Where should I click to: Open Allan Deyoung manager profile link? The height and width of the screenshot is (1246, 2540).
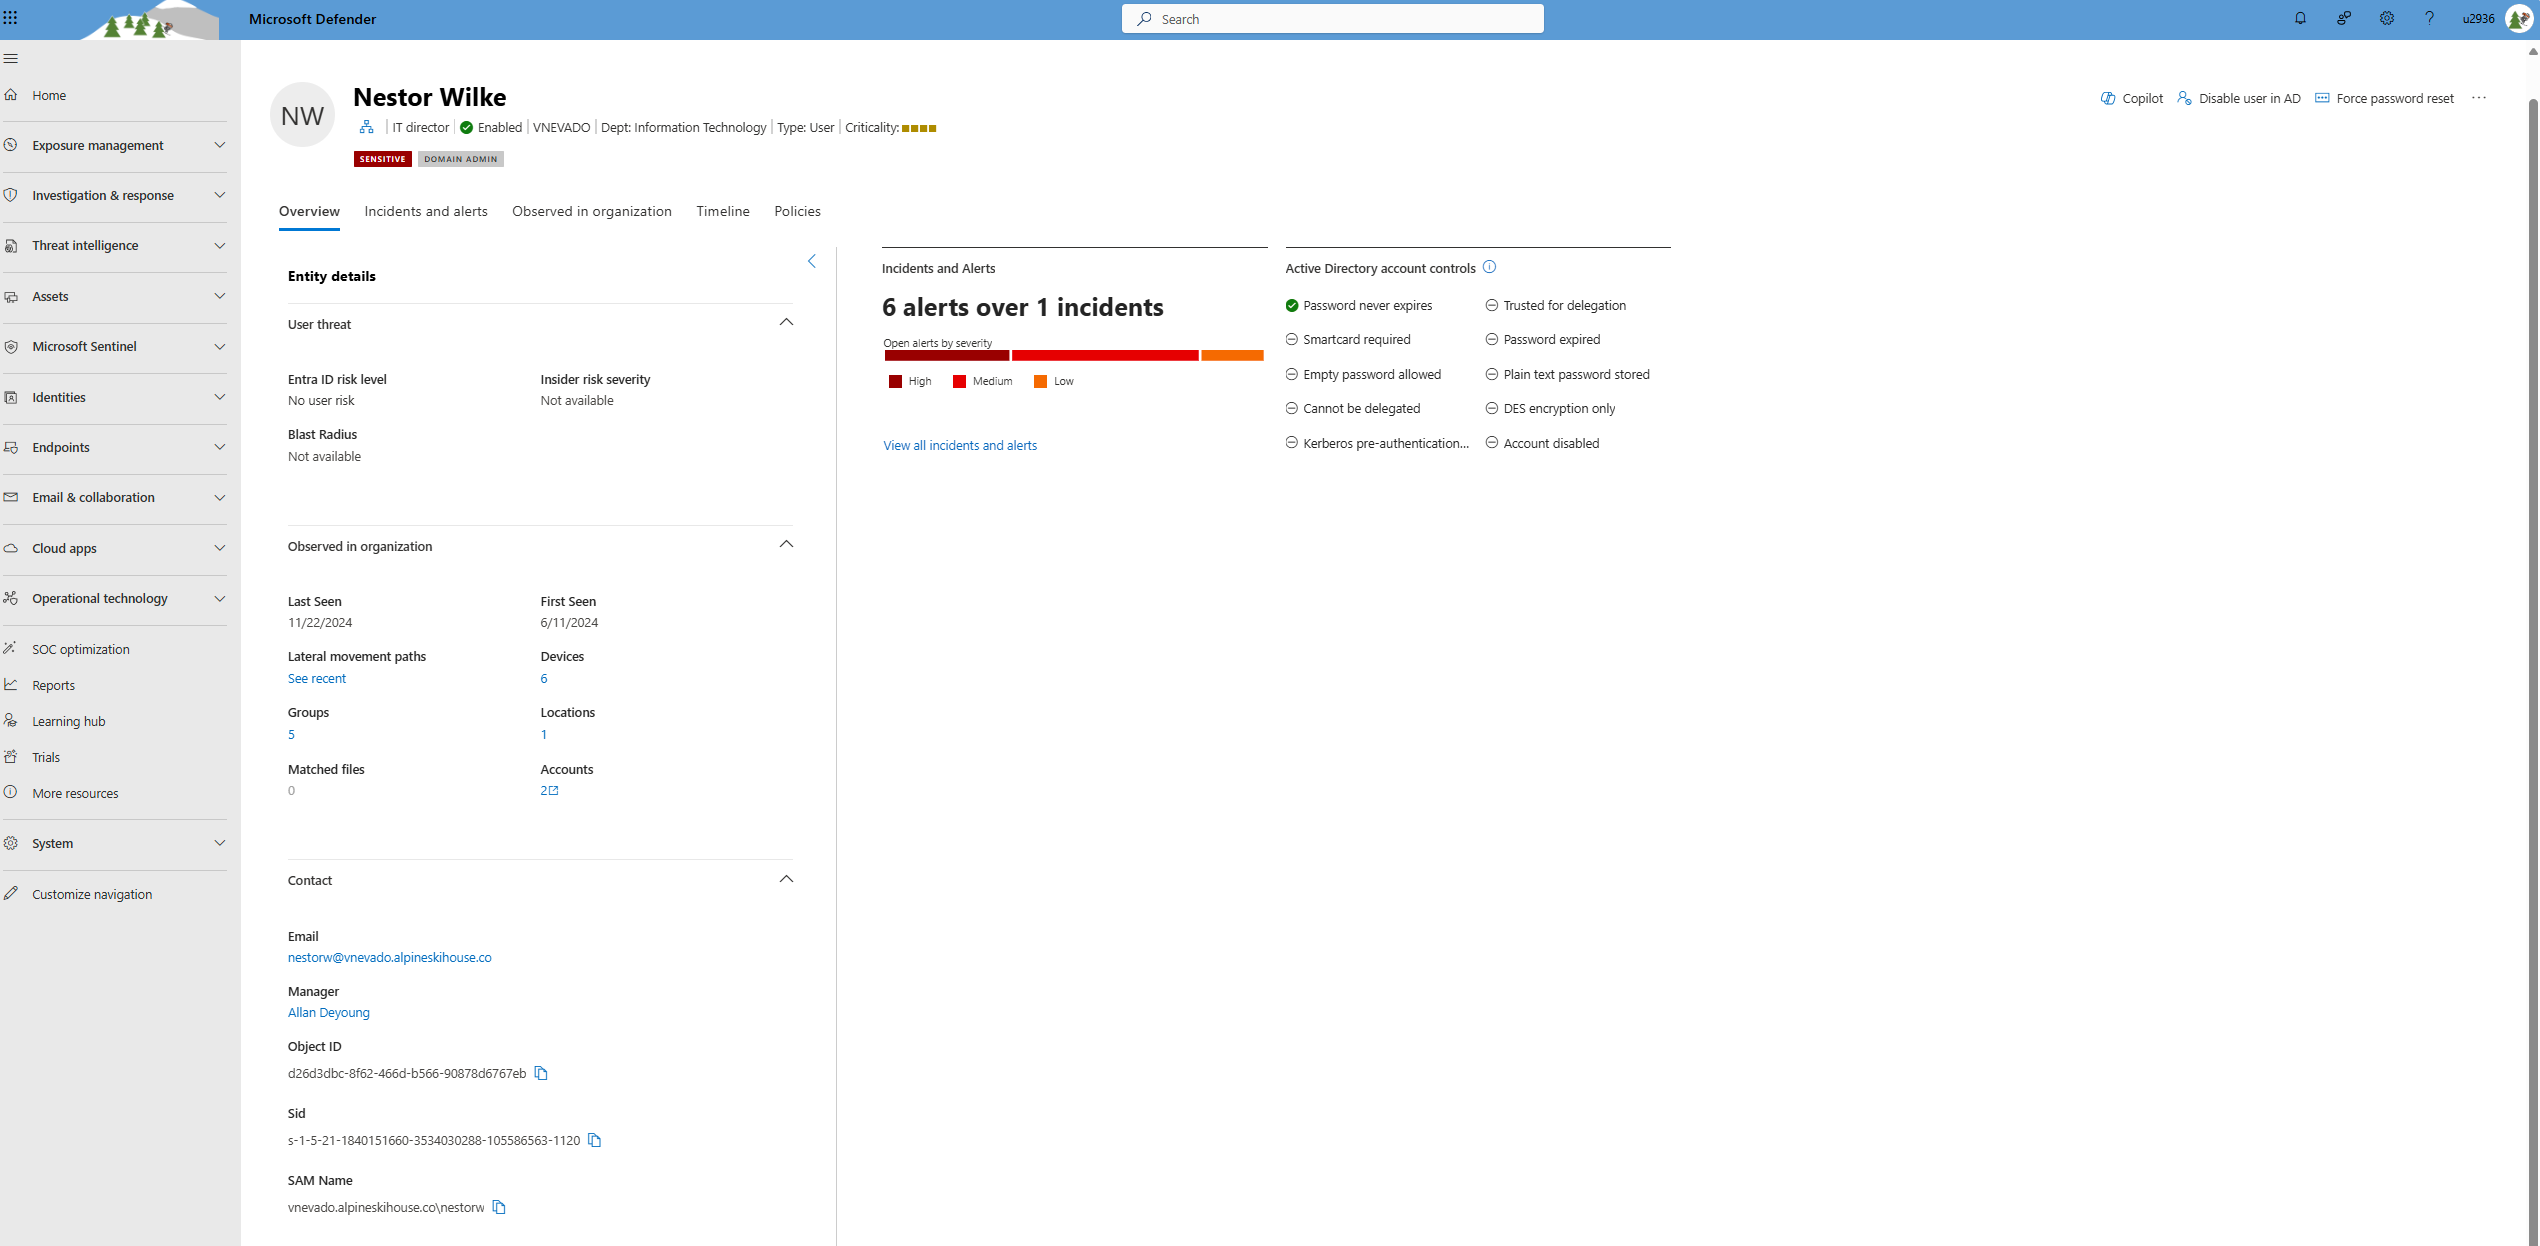point(329,1013)
